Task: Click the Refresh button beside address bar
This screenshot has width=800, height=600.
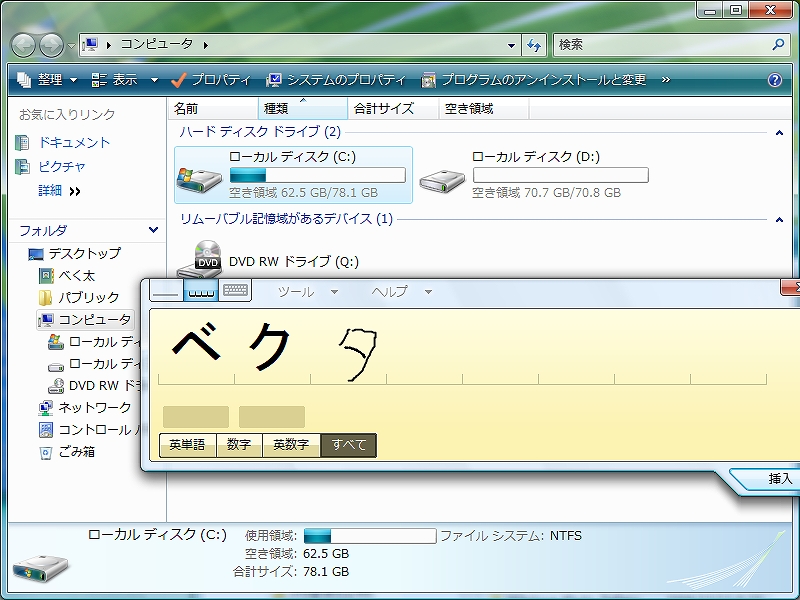Action: [534, 45]
